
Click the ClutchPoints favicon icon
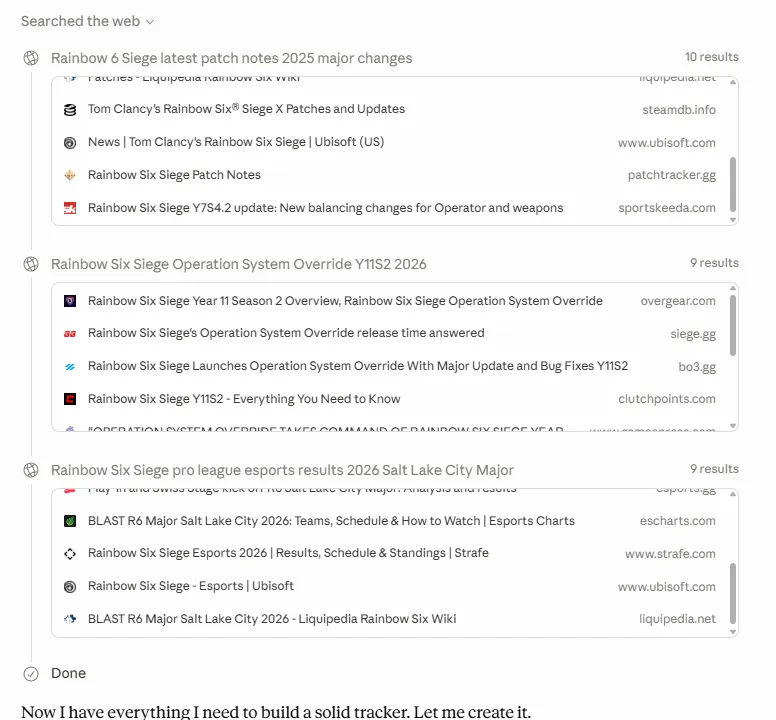tap(70, 399)
